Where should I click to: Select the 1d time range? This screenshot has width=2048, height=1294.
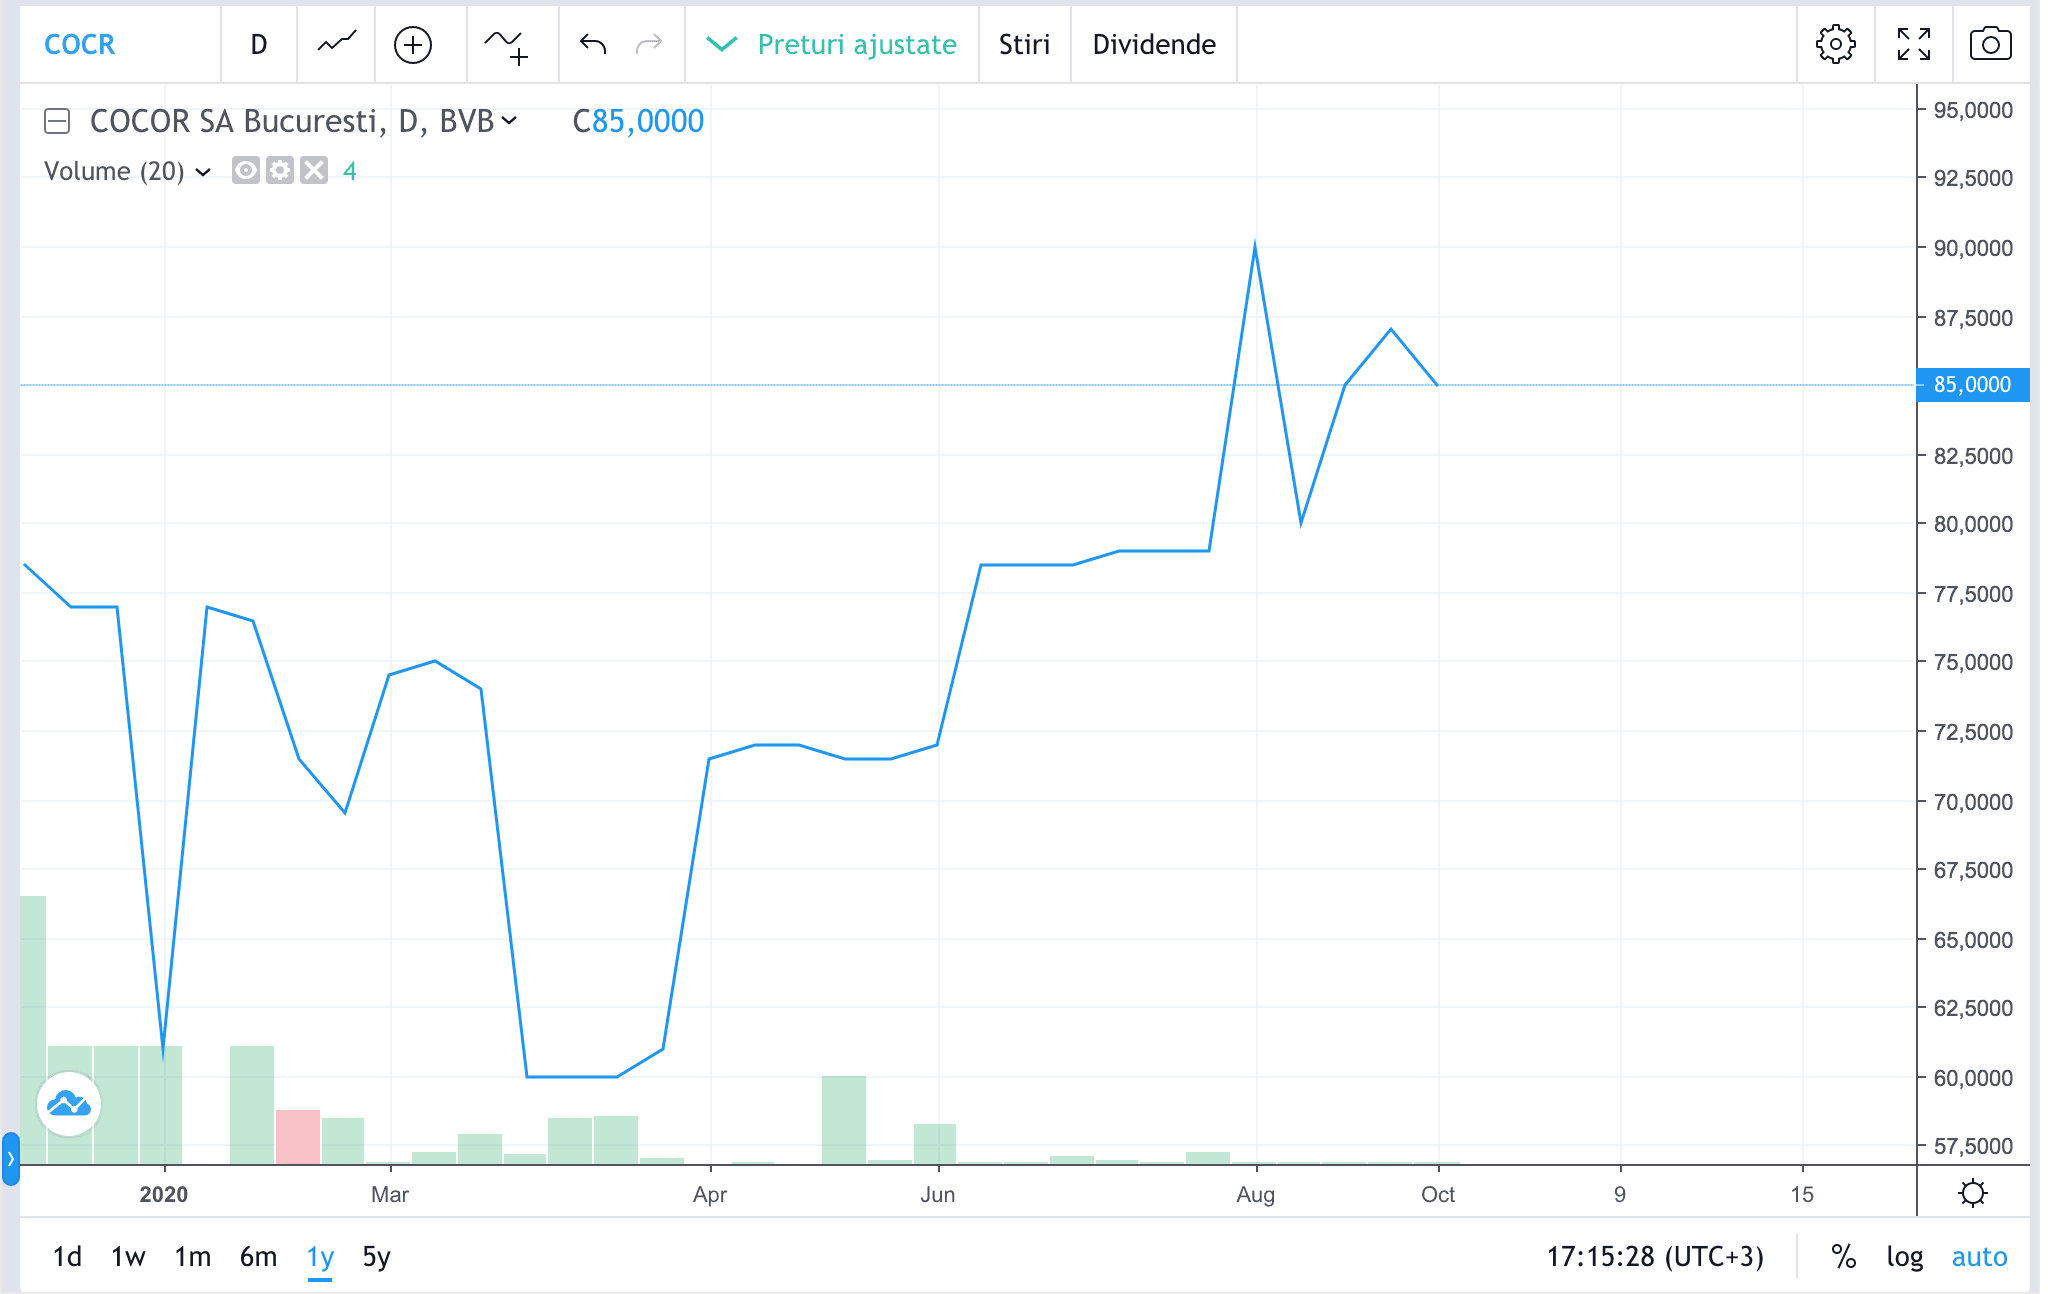(67, 1257)
